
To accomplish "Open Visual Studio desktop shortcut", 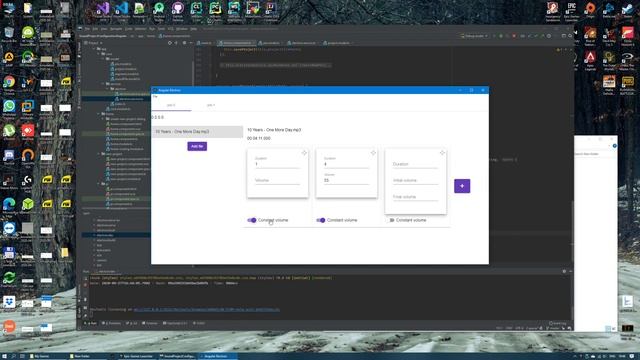I will click(x=103, y=10).
